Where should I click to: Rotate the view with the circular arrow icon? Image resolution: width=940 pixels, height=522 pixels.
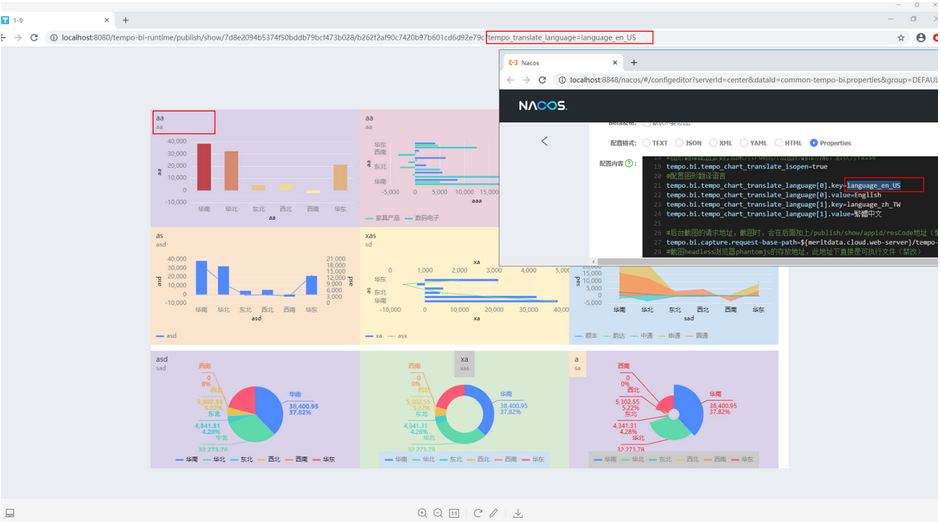pyautogui.click(x=478, y=513)
